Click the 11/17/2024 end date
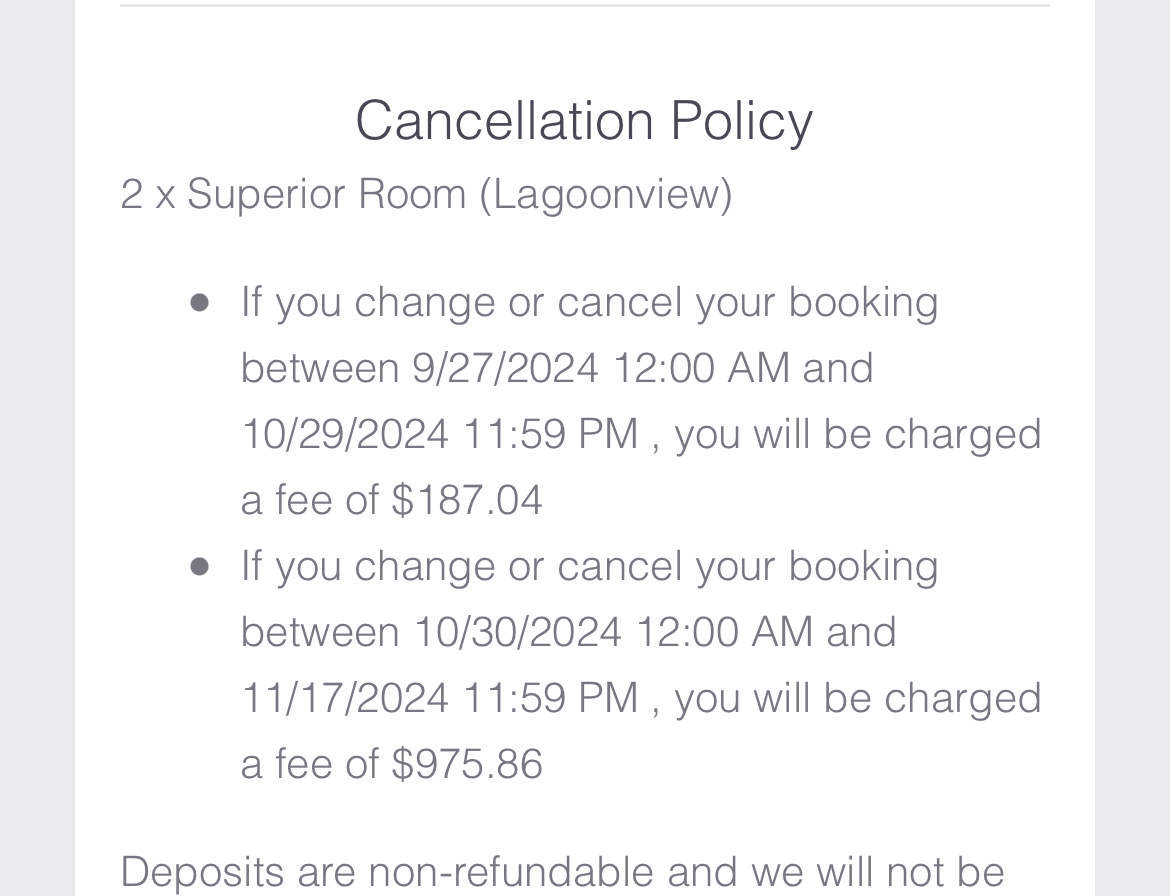 345,698
